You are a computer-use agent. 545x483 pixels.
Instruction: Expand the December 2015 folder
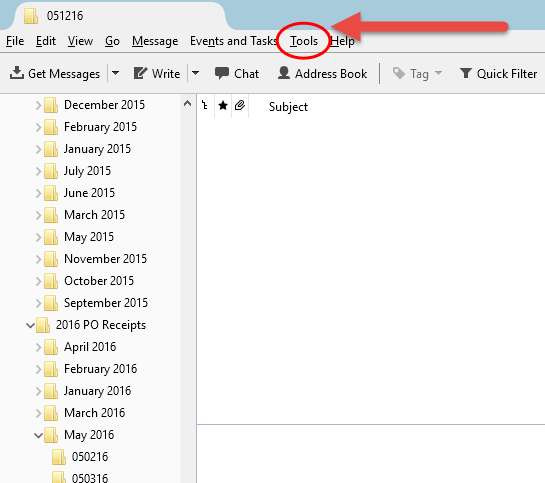pos(39,105)
